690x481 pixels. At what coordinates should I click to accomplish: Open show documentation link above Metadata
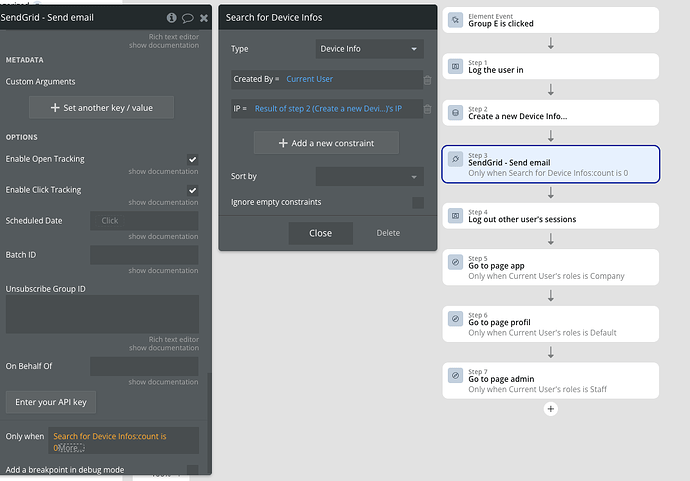click(164, 45)
